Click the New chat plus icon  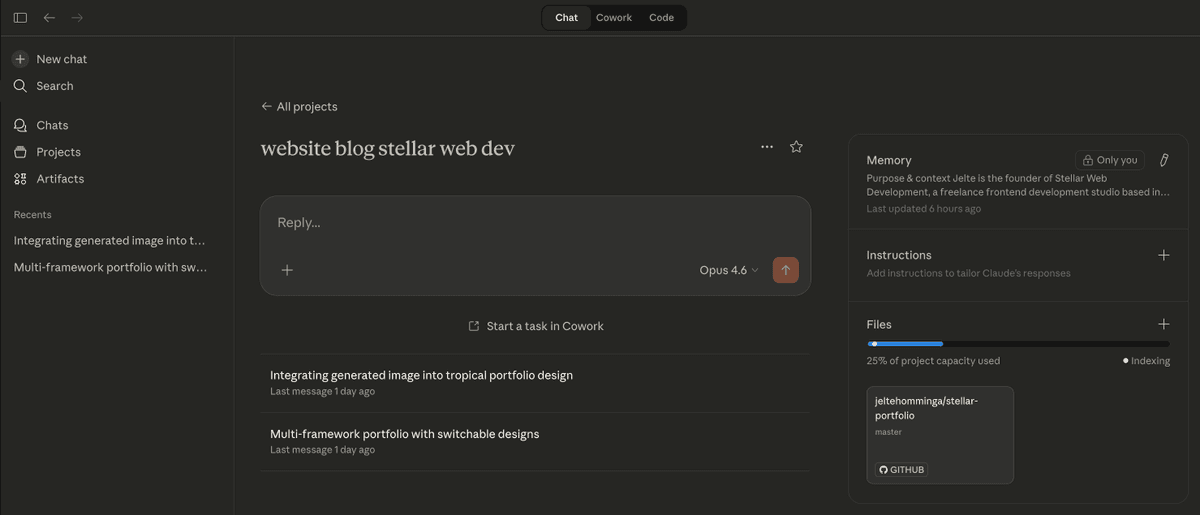point(20,59)
